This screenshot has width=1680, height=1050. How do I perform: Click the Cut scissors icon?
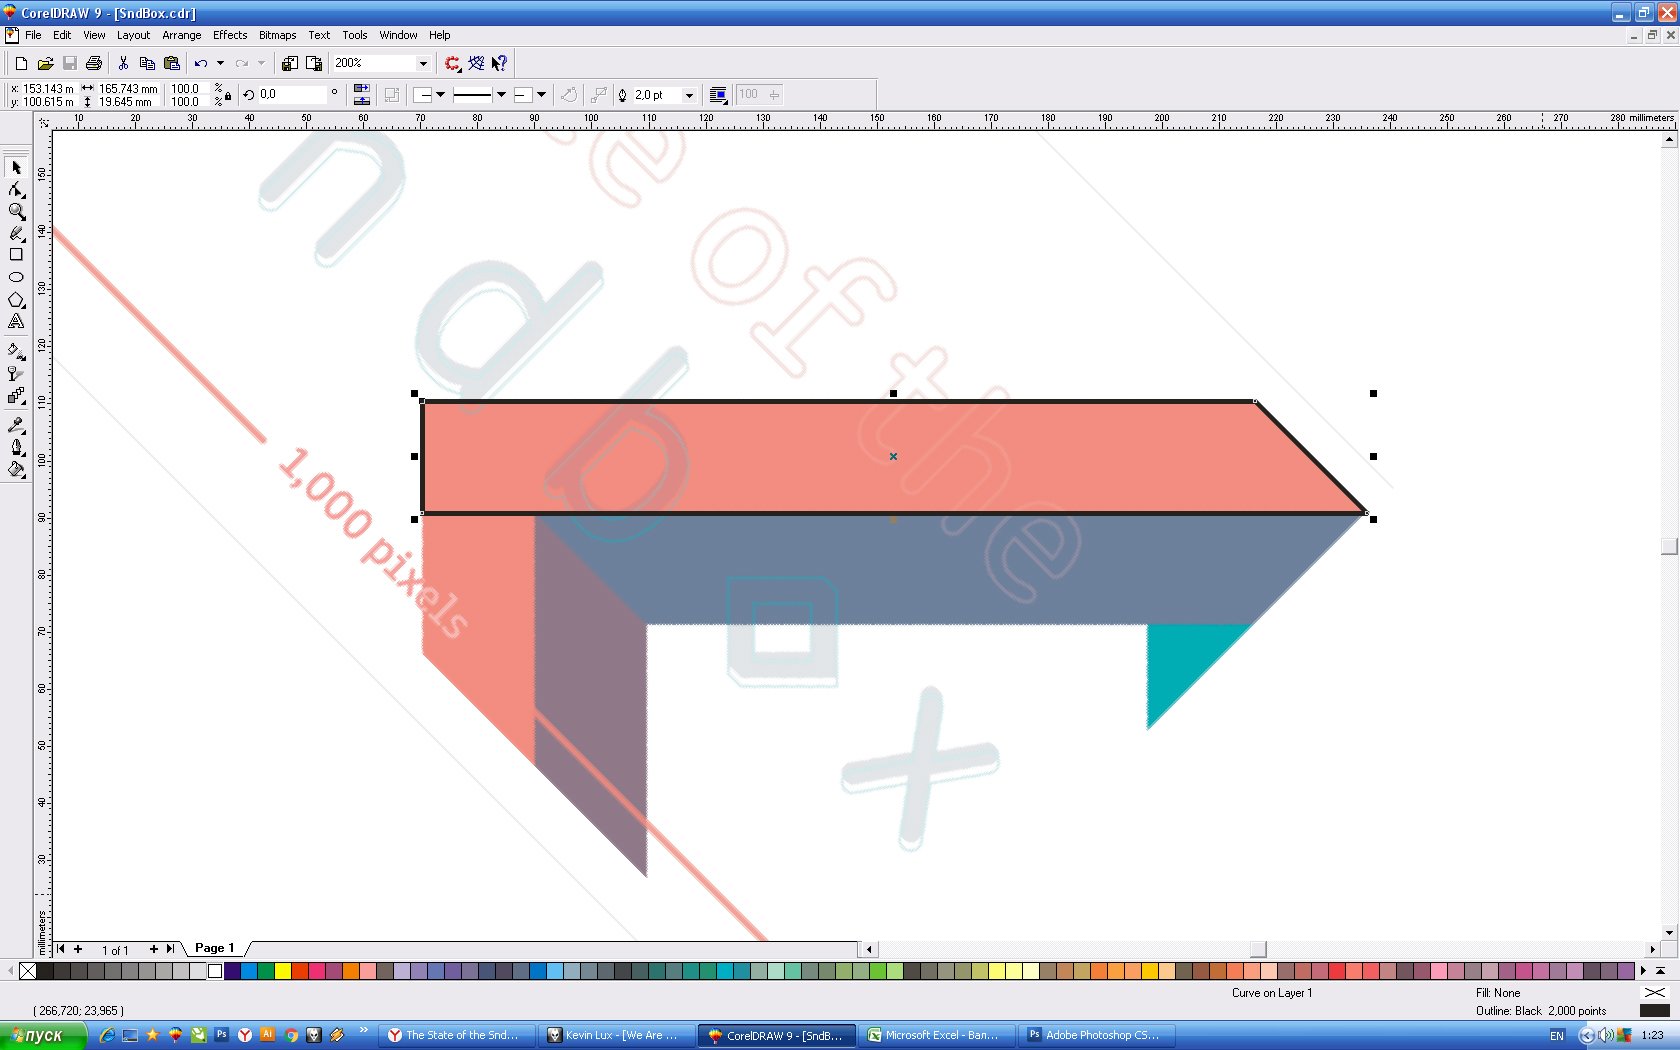(x=123, y=63)
